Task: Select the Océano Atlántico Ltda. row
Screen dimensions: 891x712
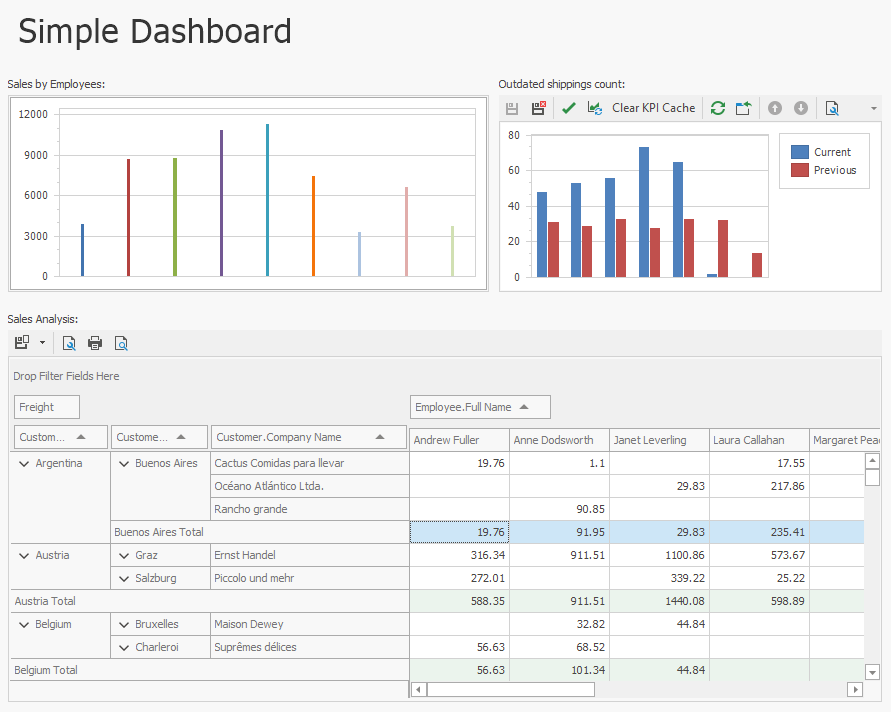Action: click(x=310, y=486)
